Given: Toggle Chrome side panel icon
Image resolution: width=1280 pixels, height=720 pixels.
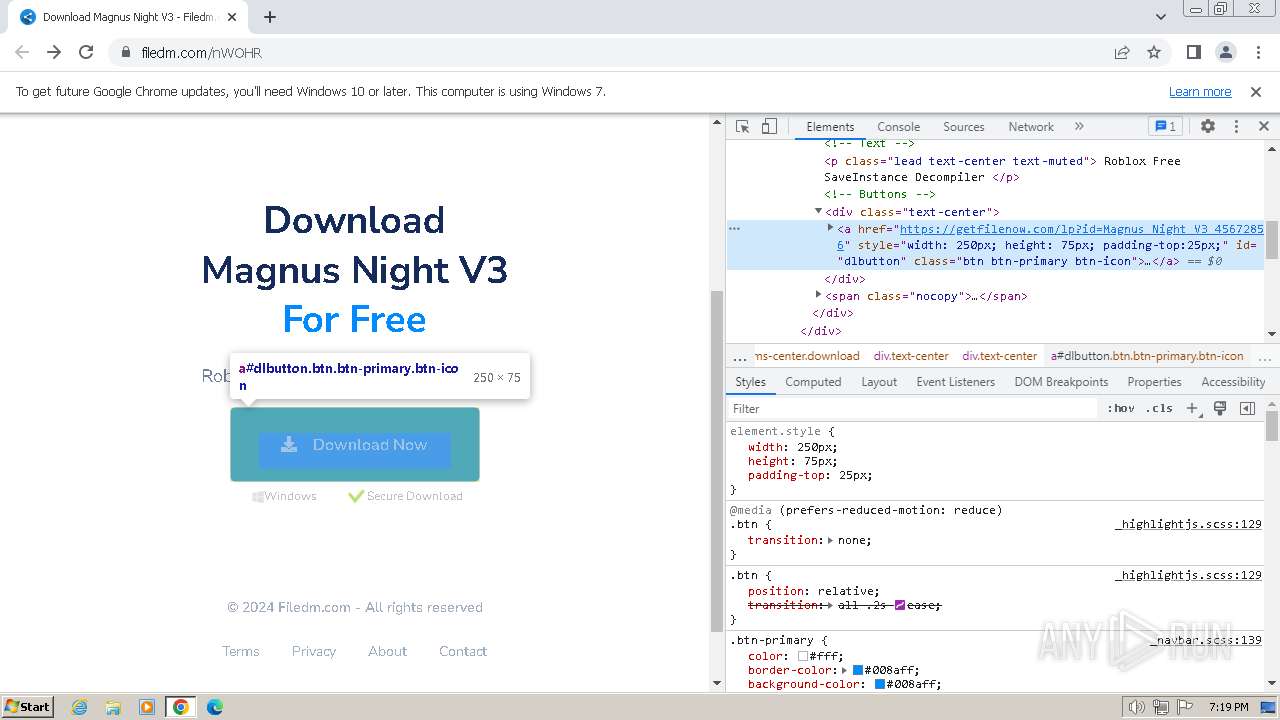Looking at the screenshot, I should 1194,52.
